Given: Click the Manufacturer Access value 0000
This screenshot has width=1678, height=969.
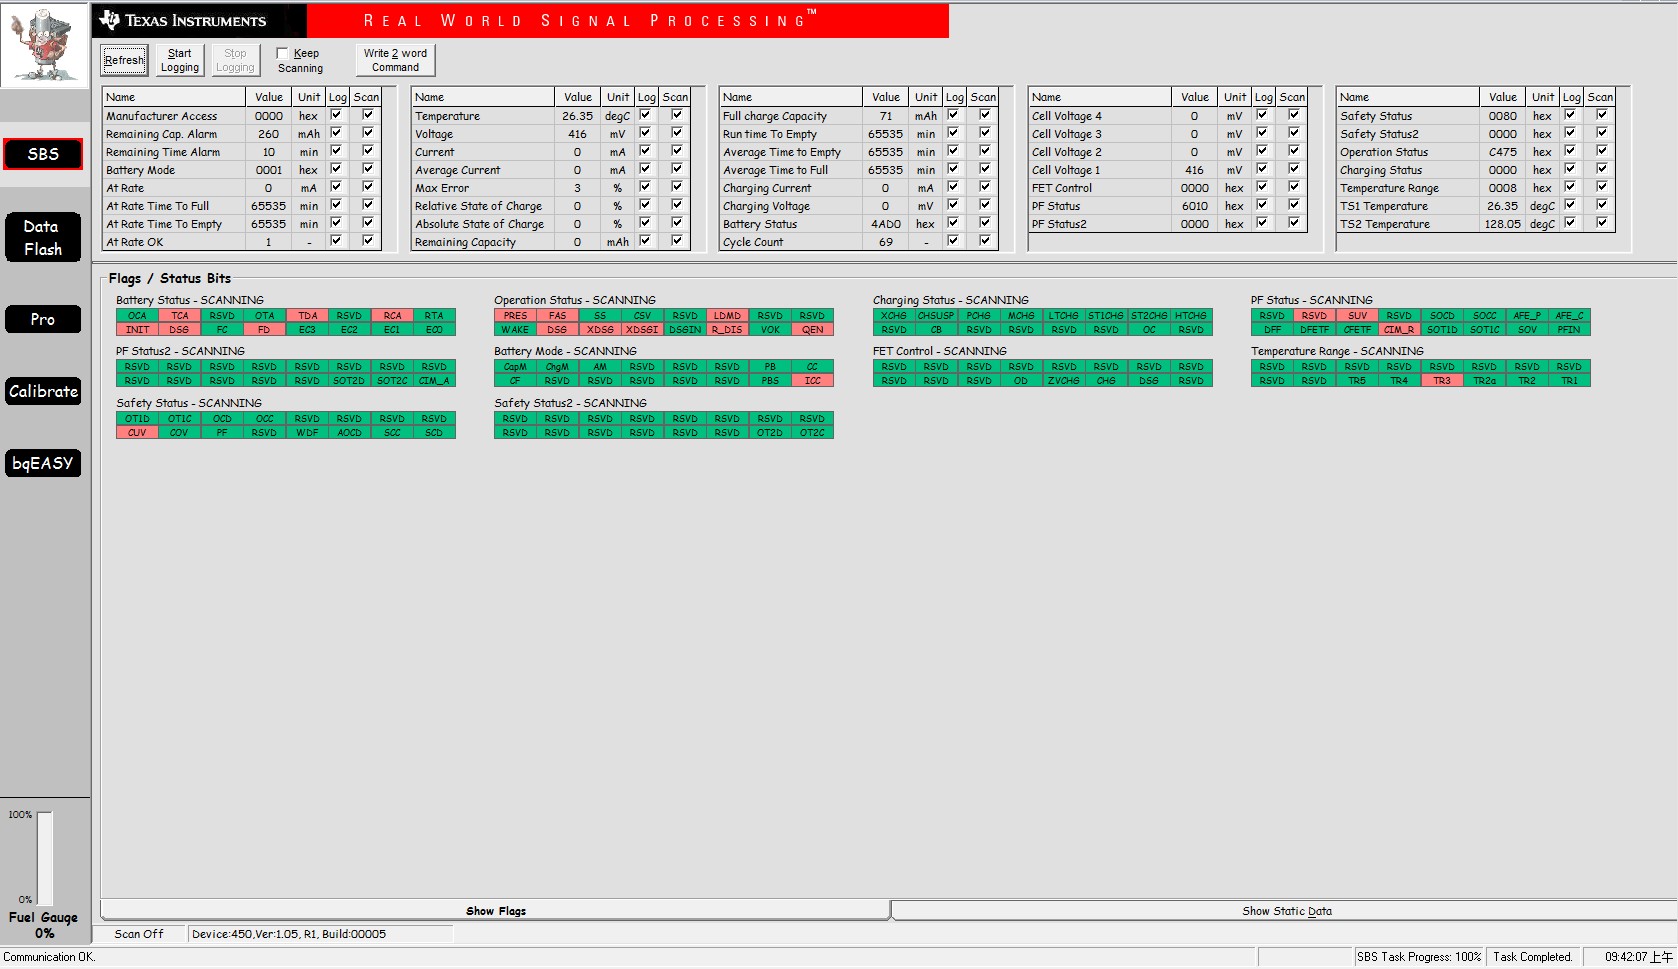Looking at the screenshot, I should point(268,116).
